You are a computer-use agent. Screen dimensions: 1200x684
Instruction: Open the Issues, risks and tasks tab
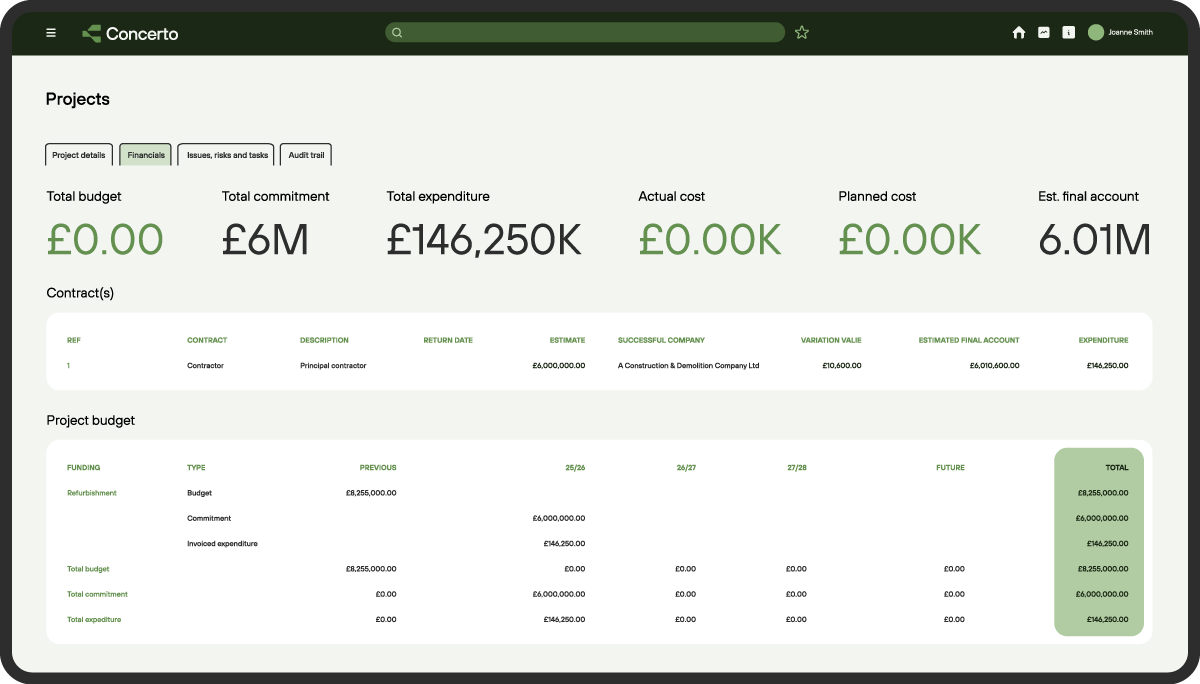[x=226, y=155]
